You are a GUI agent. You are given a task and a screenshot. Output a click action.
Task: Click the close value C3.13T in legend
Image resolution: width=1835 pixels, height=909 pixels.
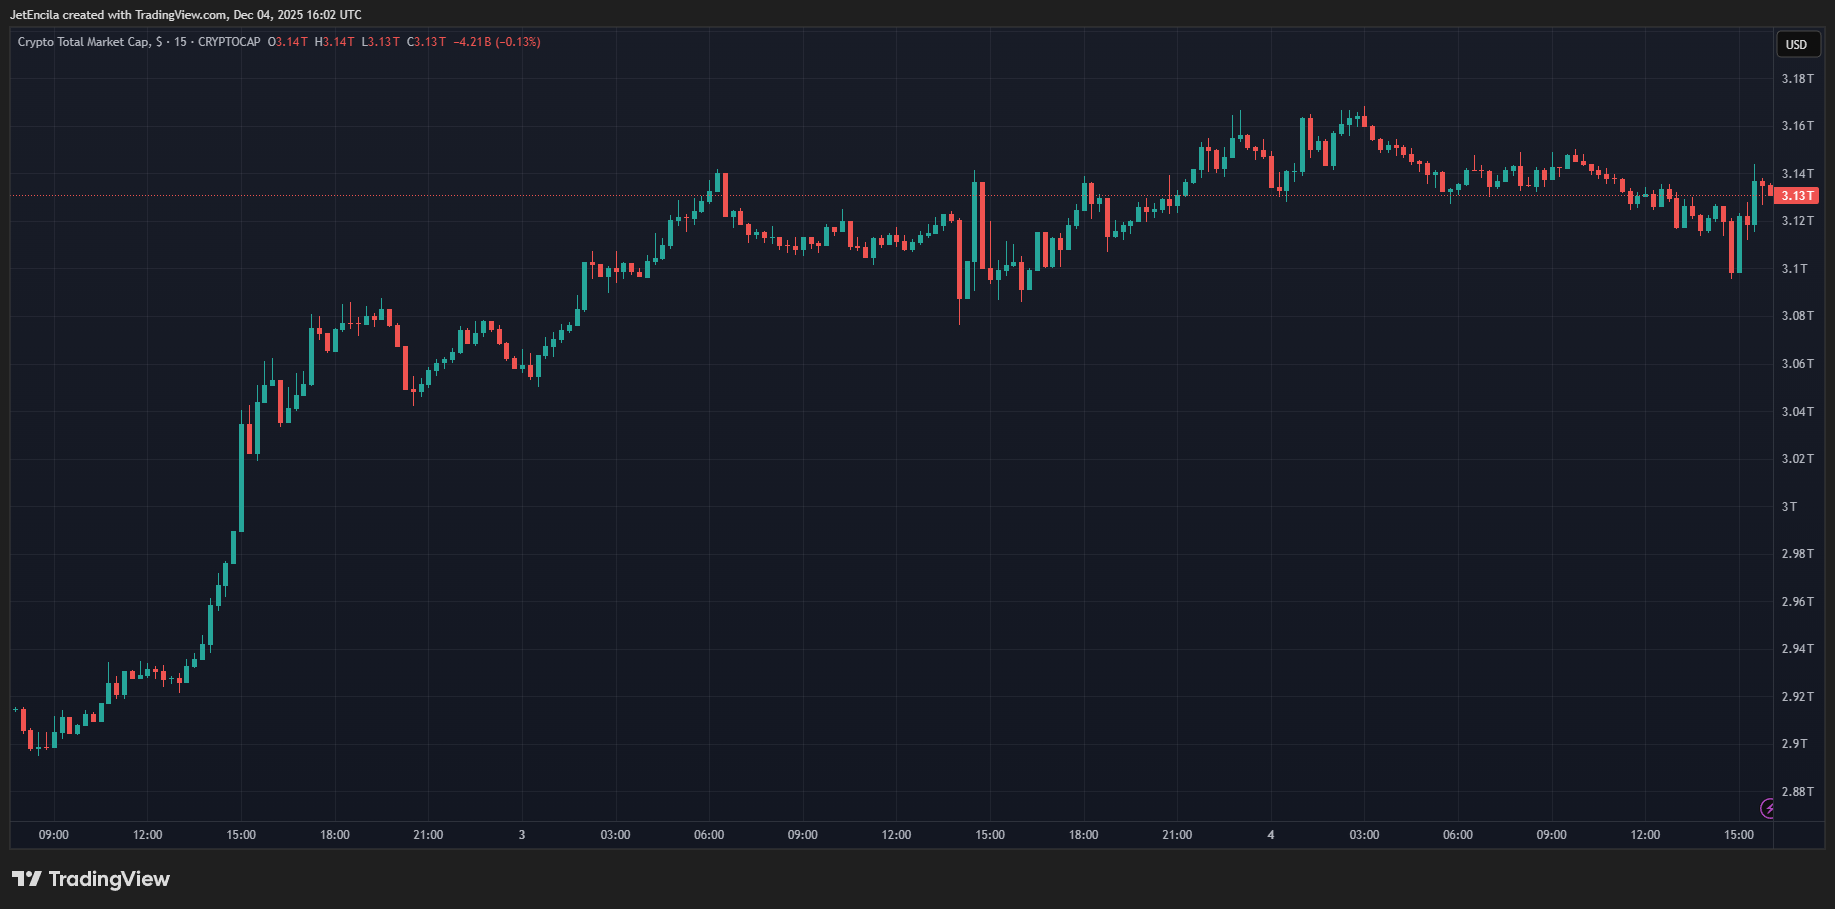tap(426, 42)
